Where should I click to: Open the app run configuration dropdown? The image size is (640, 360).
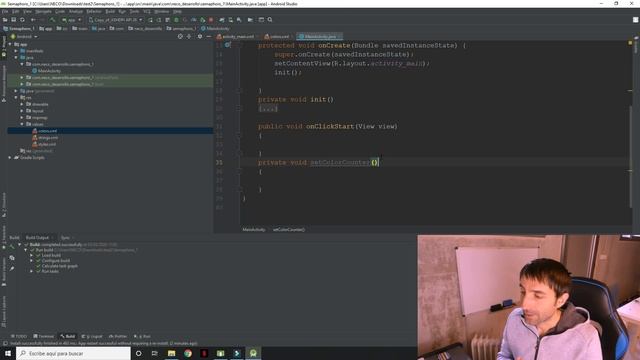(71, 20)
